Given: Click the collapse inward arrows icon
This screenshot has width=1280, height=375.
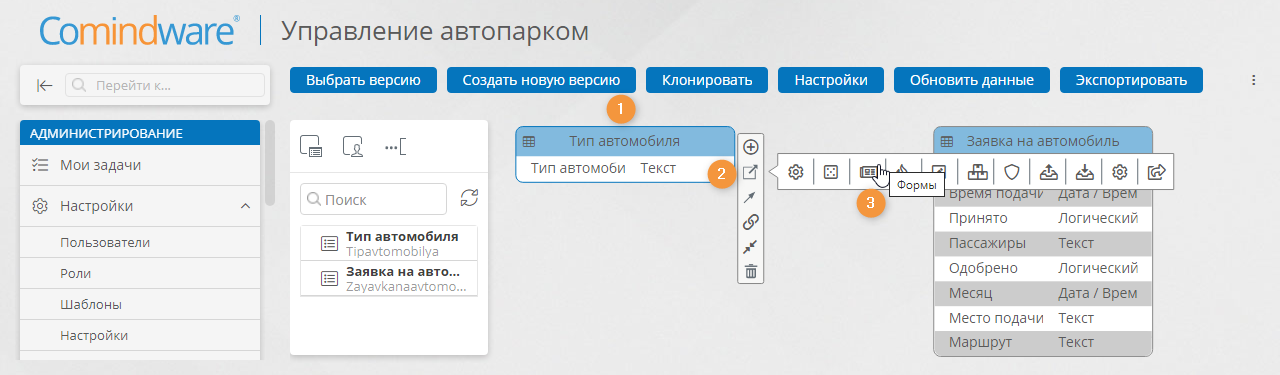Looking at the screenshot, I should [750, 246].
